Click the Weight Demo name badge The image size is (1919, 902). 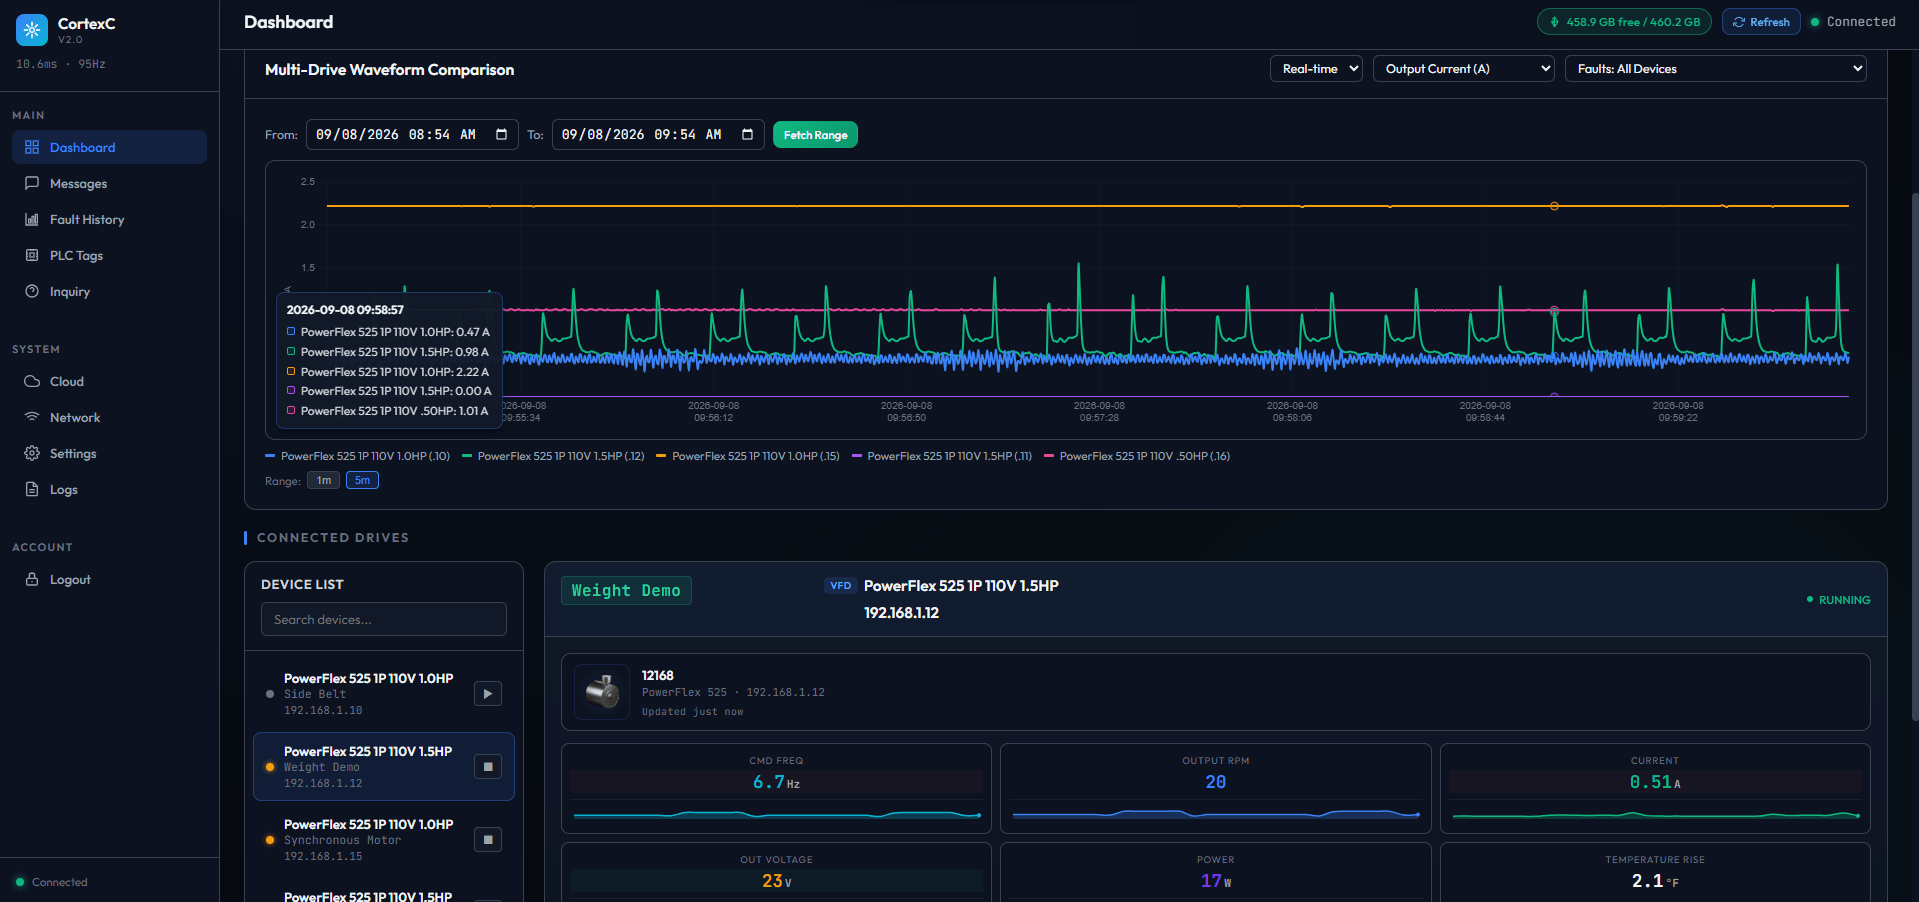click(x=626, y=591)
